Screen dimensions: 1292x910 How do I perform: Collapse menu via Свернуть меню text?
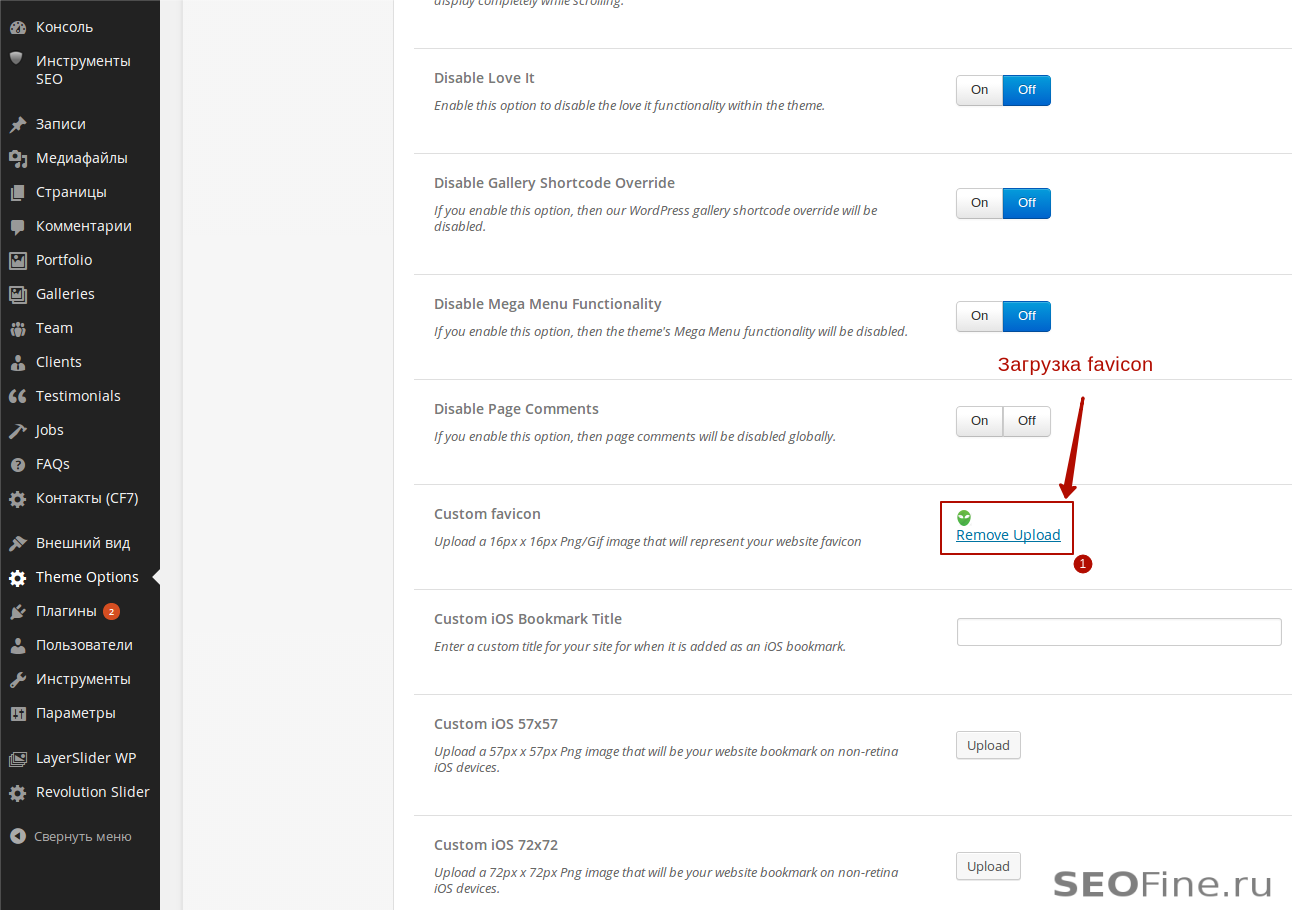(x=83, y=837)
